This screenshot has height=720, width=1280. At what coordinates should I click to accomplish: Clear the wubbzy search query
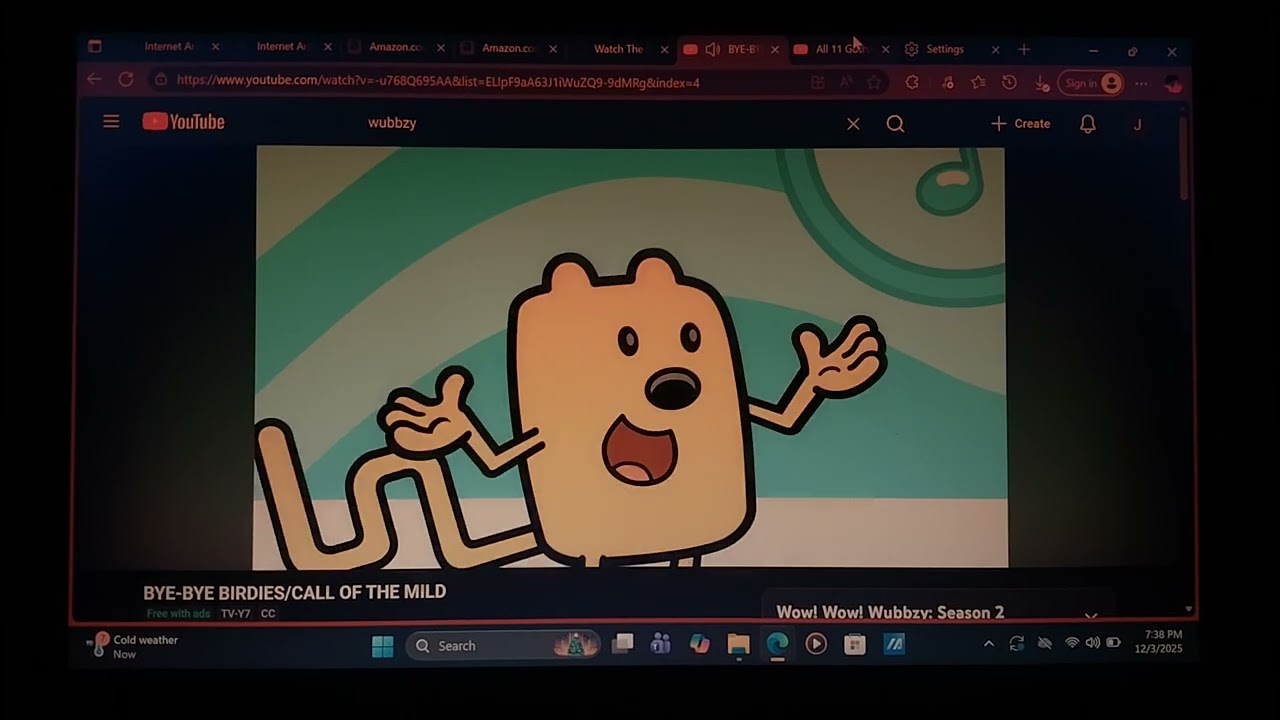pyautogui.click(x=853, y=124)
